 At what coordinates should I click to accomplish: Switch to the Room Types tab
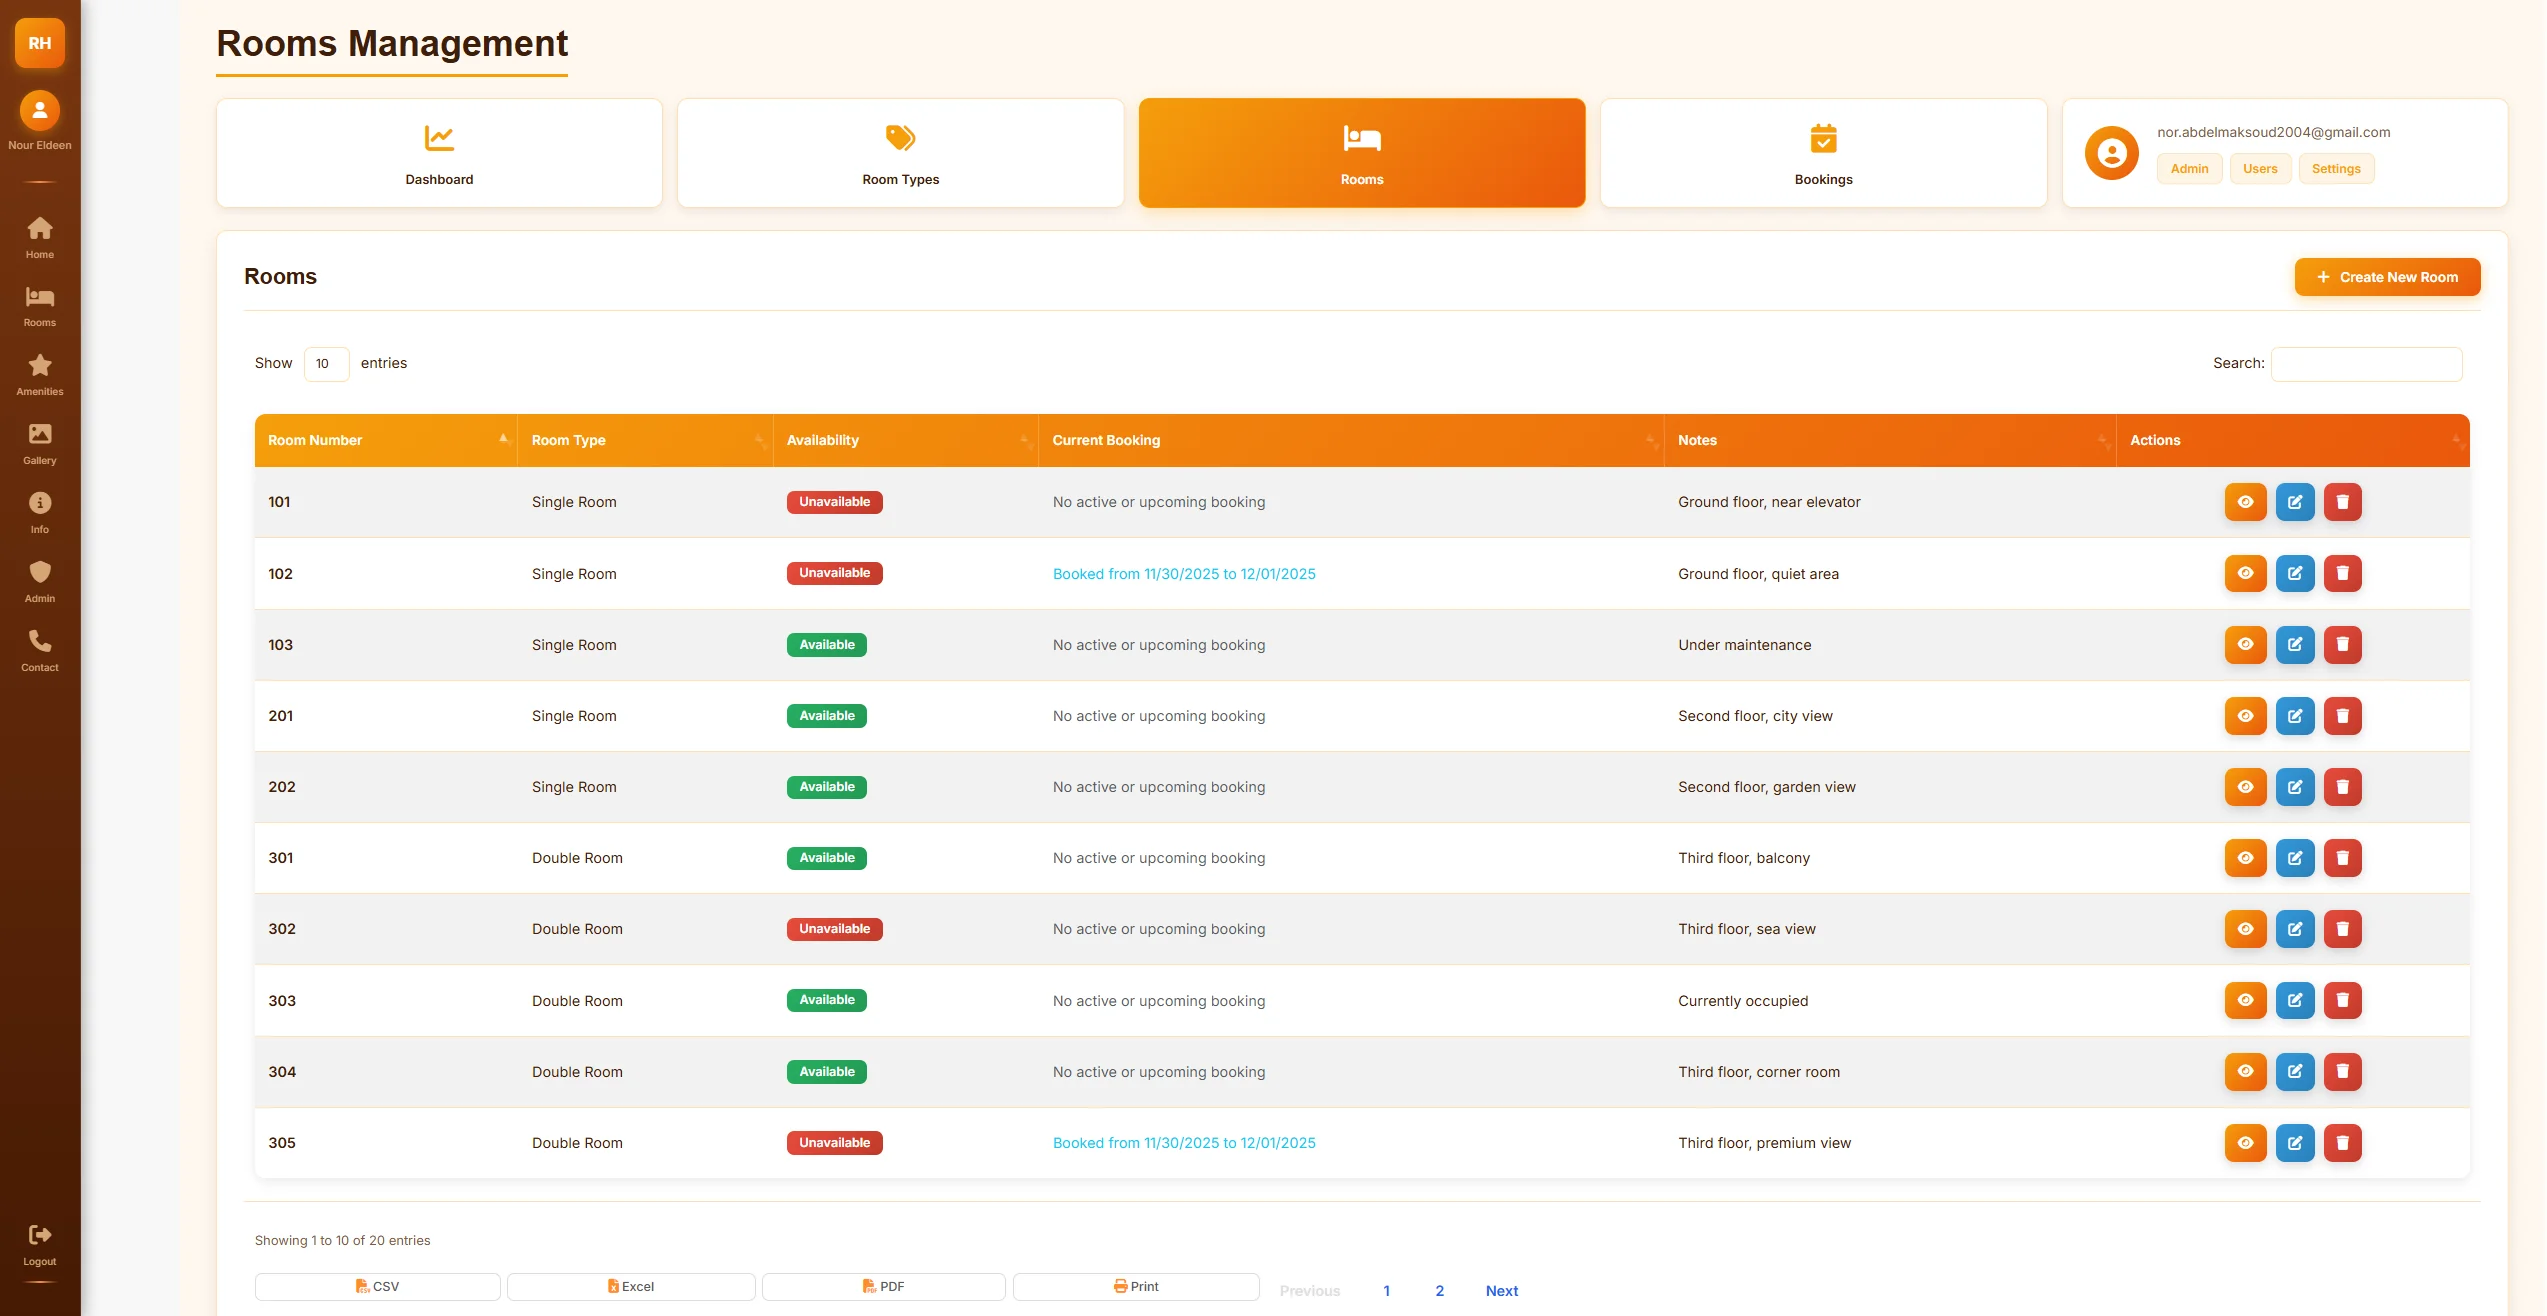point(900,153)
